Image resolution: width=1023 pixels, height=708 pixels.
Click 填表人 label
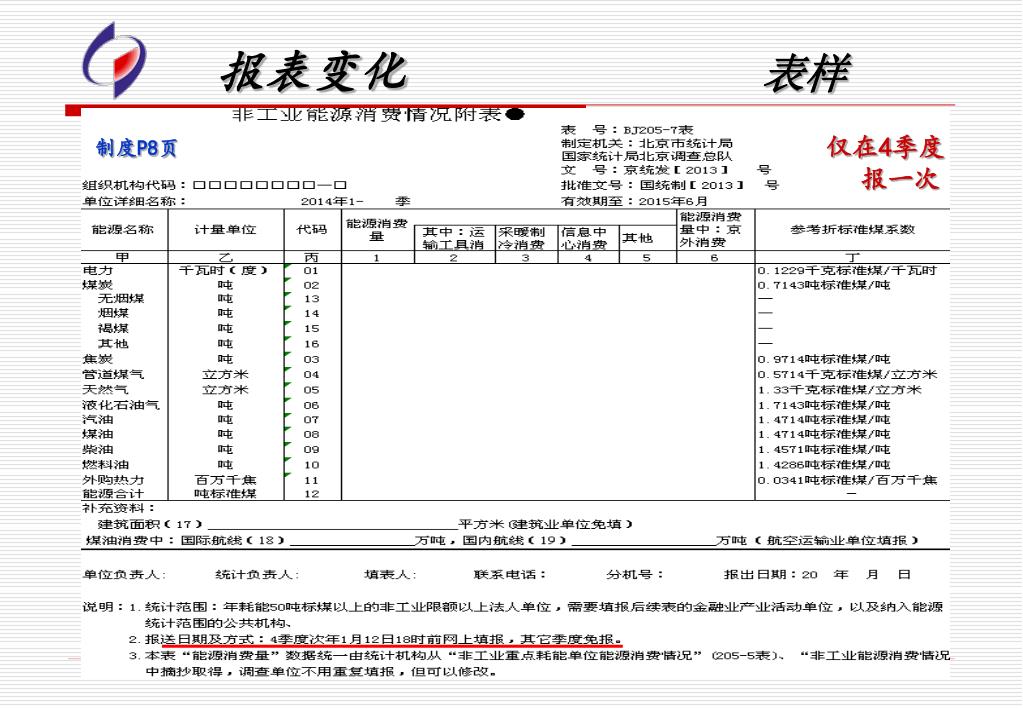[x=390, y=575]
